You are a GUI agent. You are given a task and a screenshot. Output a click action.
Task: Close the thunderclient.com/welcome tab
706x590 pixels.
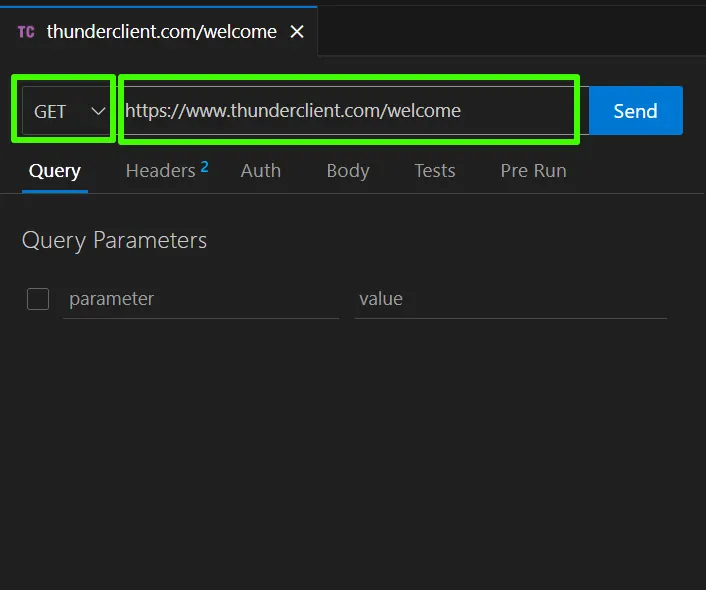(x=297, y=32)
